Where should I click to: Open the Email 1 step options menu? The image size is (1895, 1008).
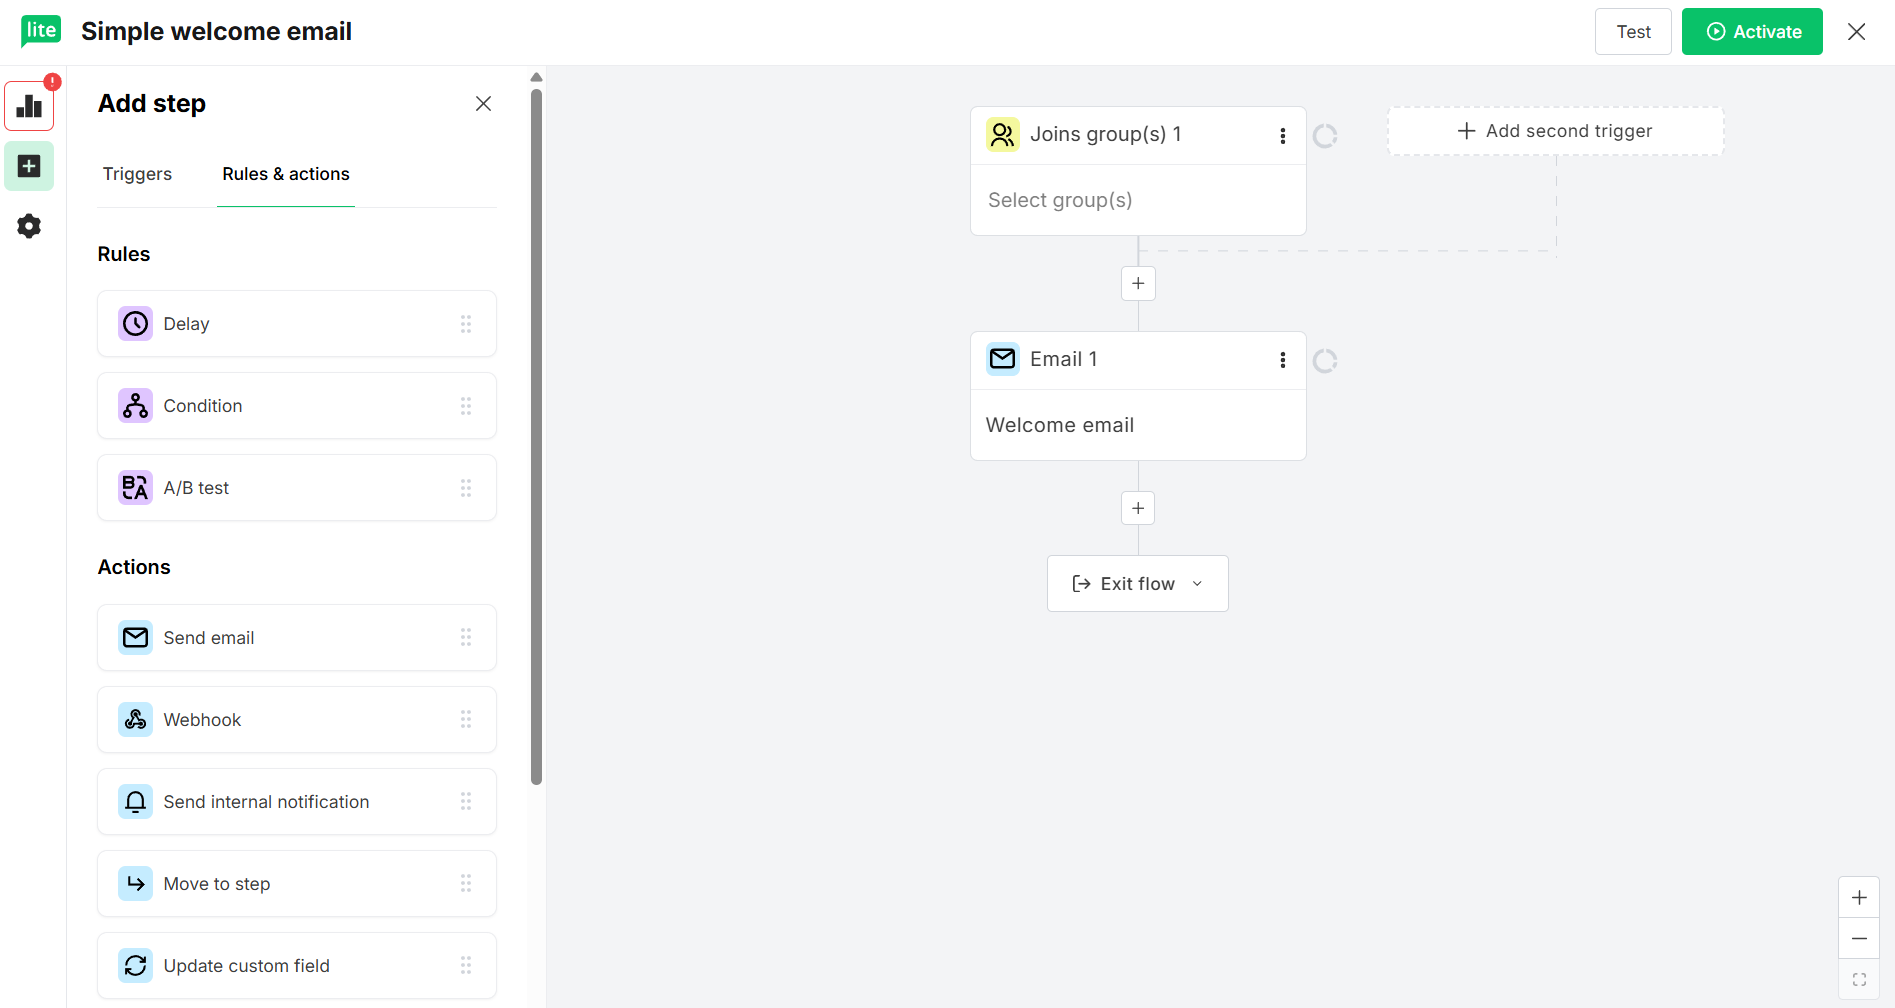[x=1283, y=359]
